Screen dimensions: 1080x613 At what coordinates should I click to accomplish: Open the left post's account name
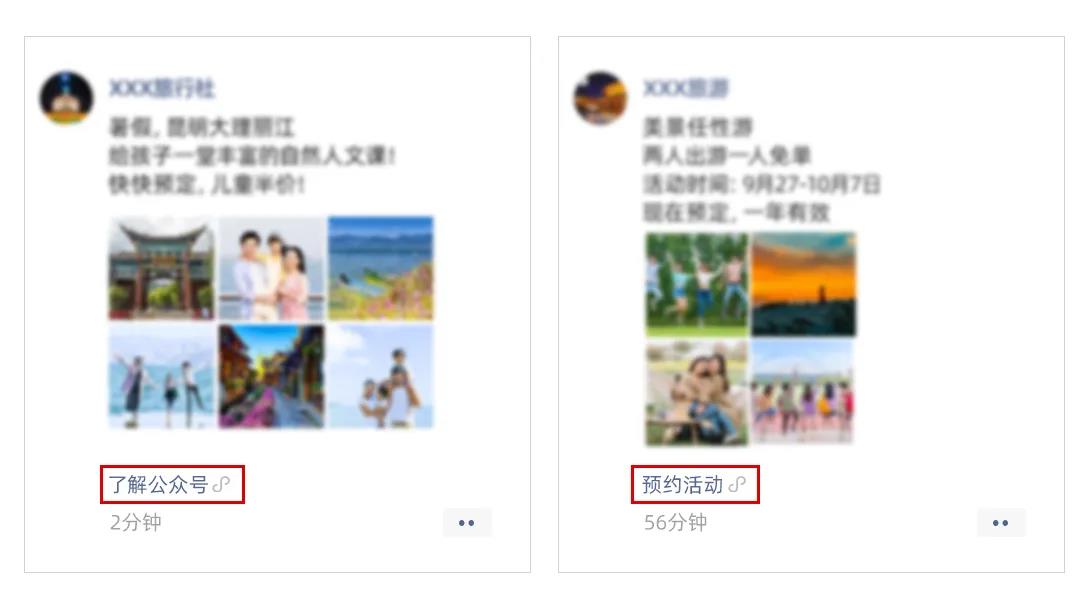click(x=162, y=88)
